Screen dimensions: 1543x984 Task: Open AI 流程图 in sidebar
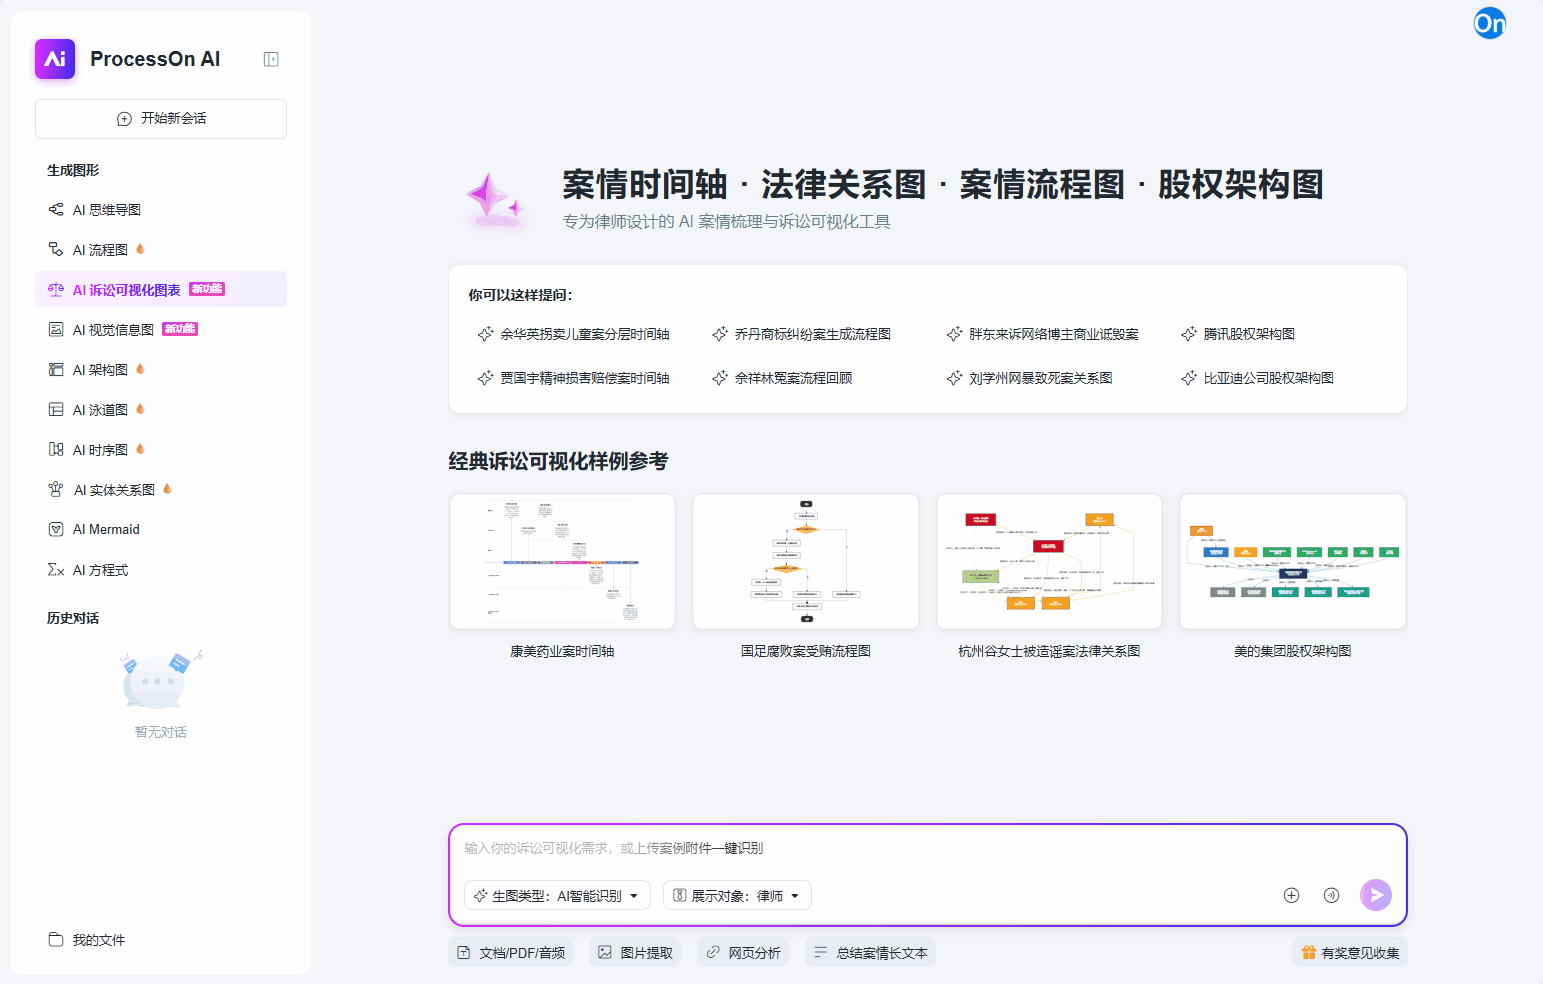161,250
